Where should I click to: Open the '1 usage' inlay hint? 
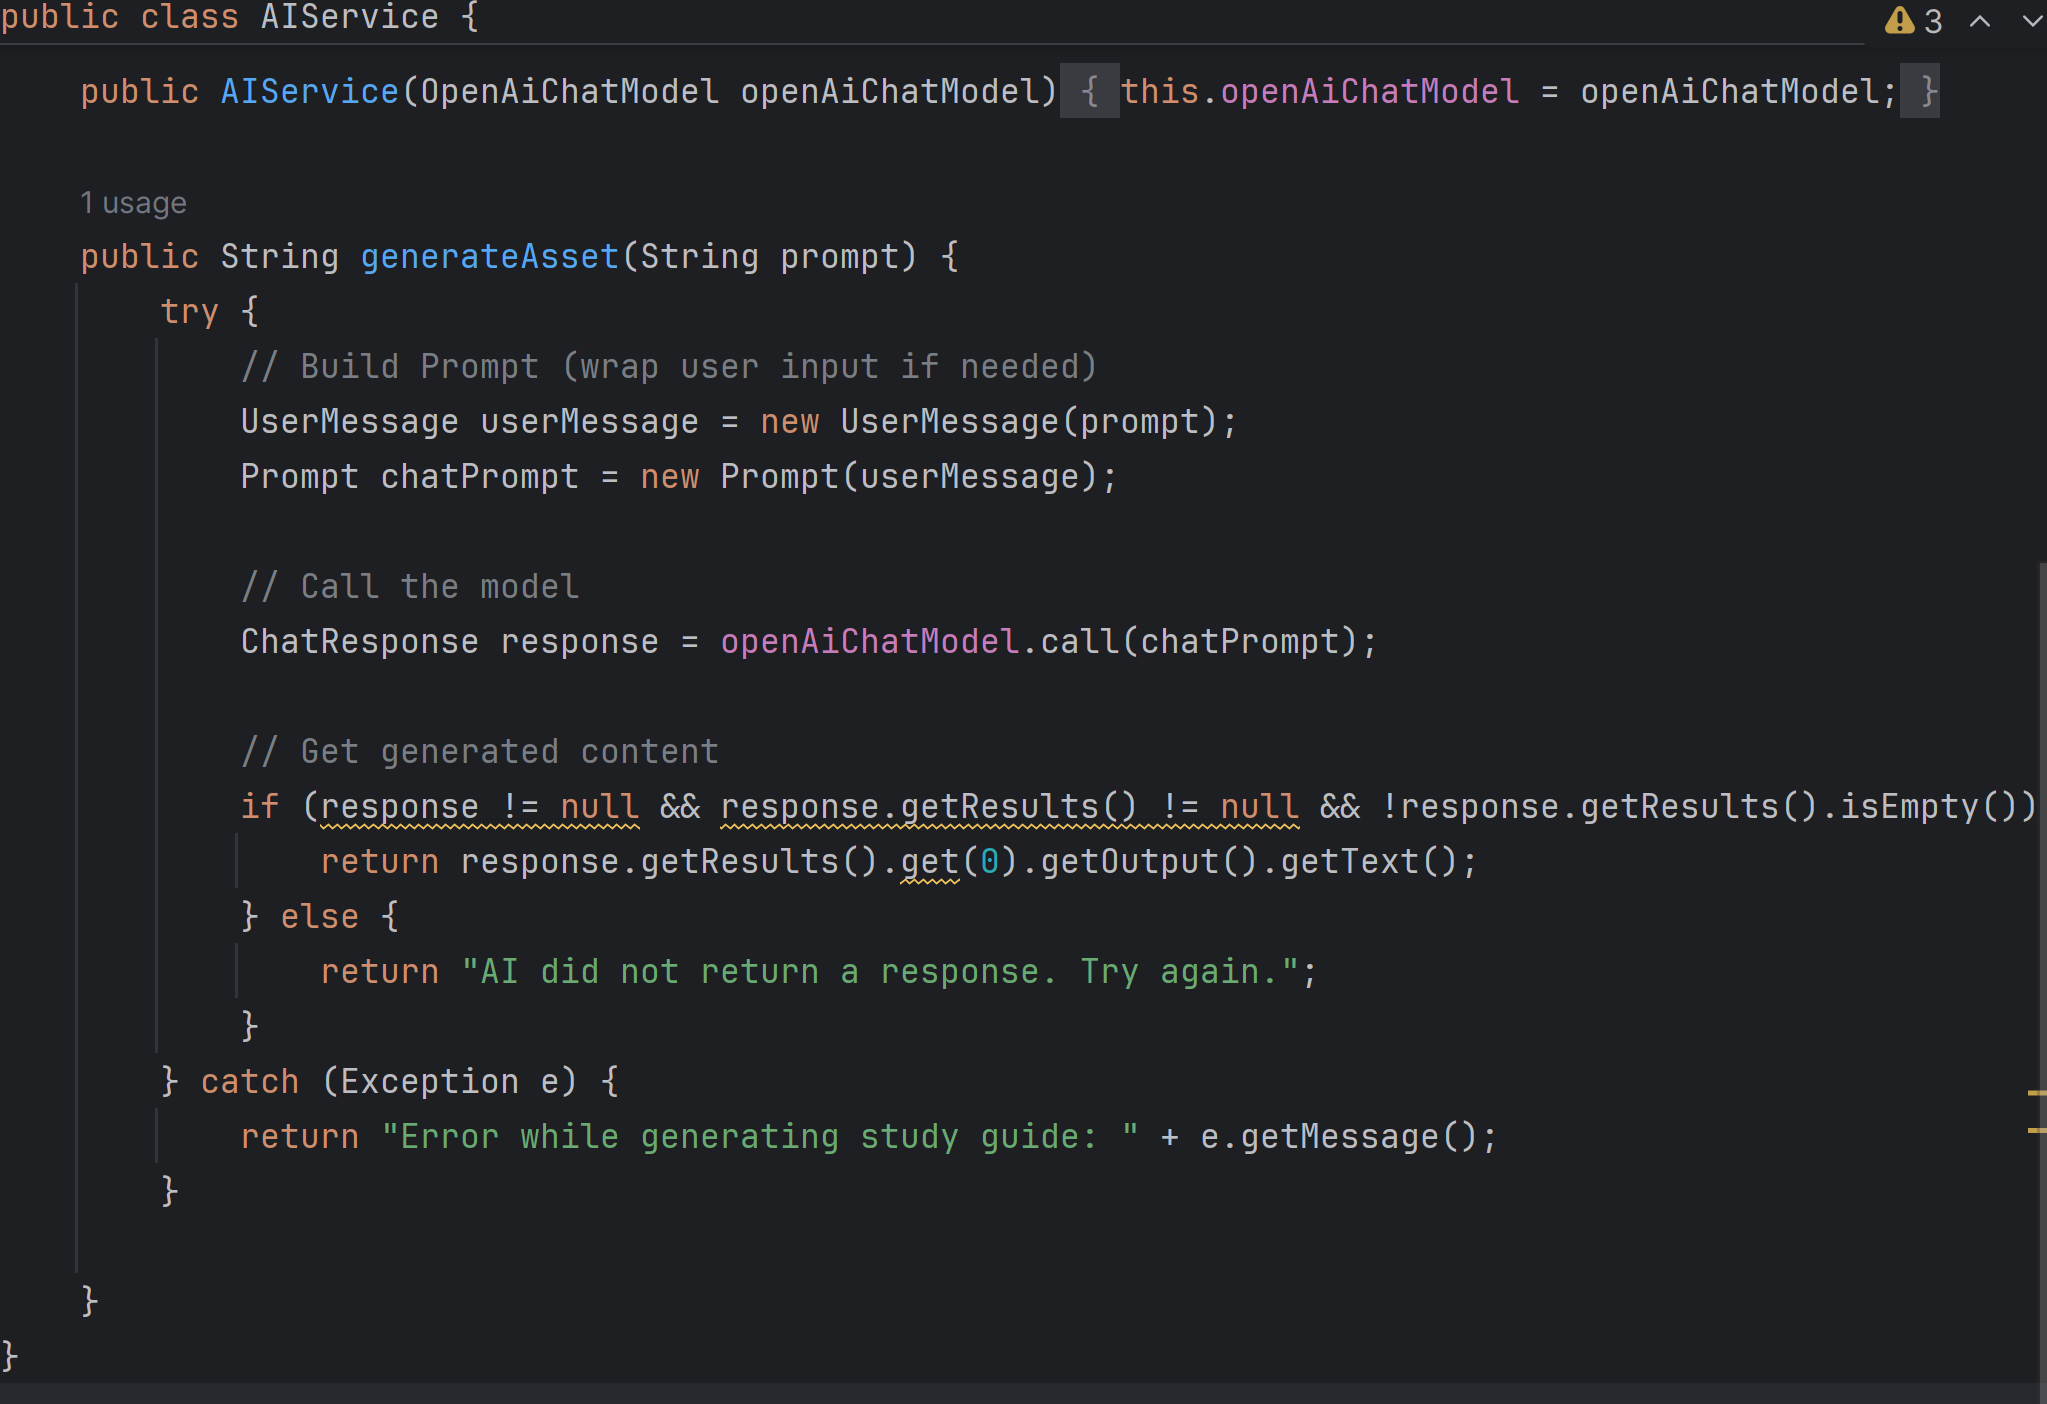(133, 203)
